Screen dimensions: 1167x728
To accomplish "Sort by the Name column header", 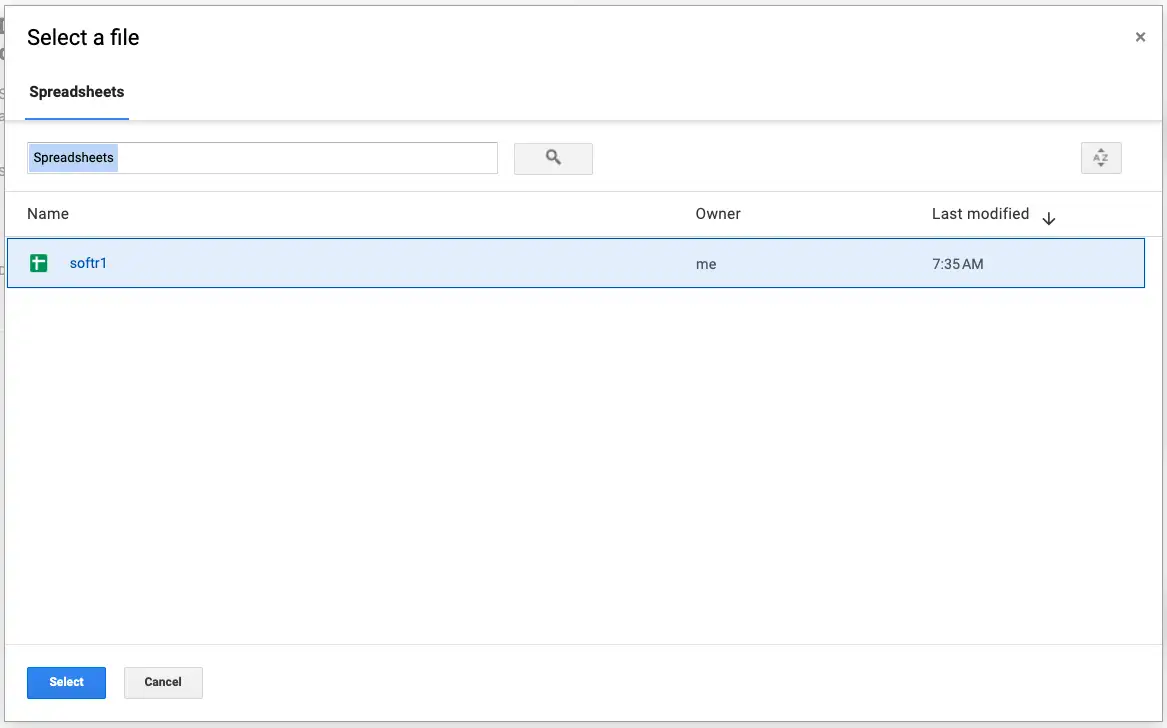I will tap(48, 214).
